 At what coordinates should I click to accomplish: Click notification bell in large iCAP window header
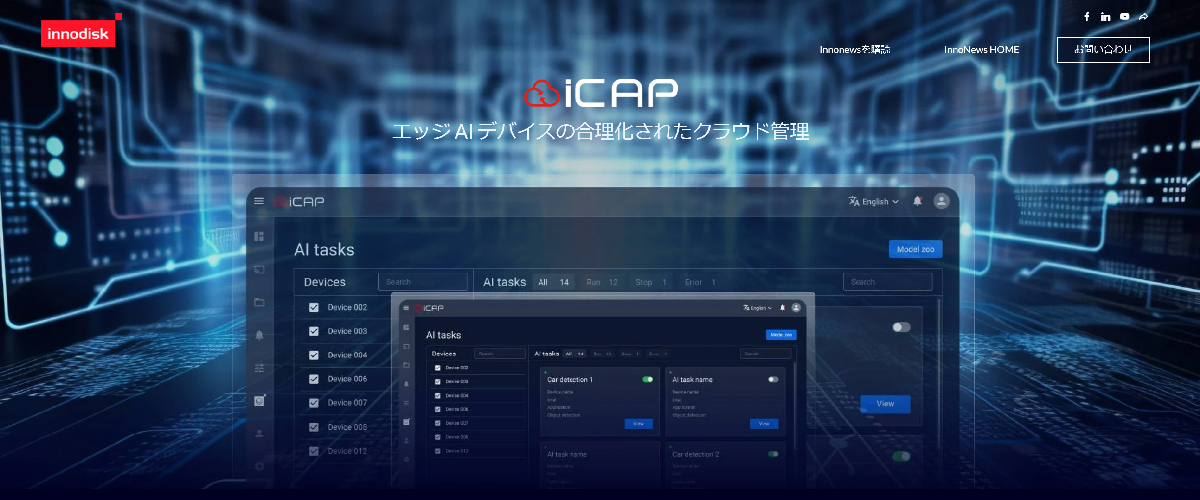tap(917, 201)
